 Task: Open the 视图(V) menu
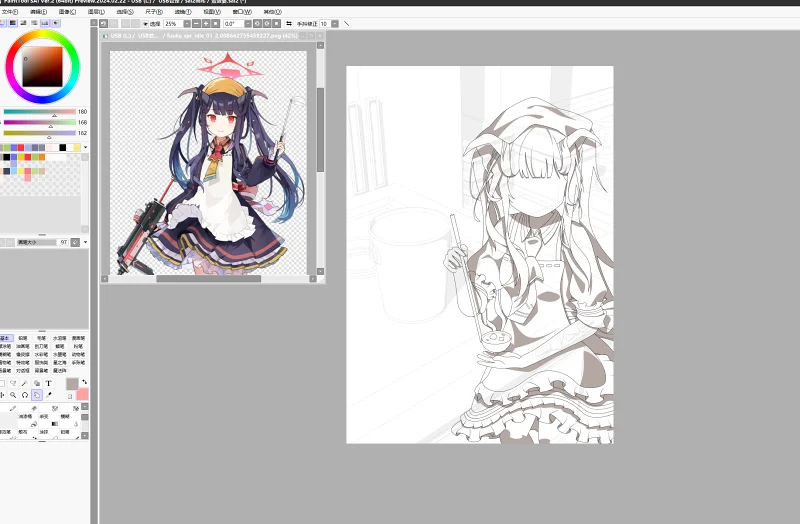tap(212, 12)
